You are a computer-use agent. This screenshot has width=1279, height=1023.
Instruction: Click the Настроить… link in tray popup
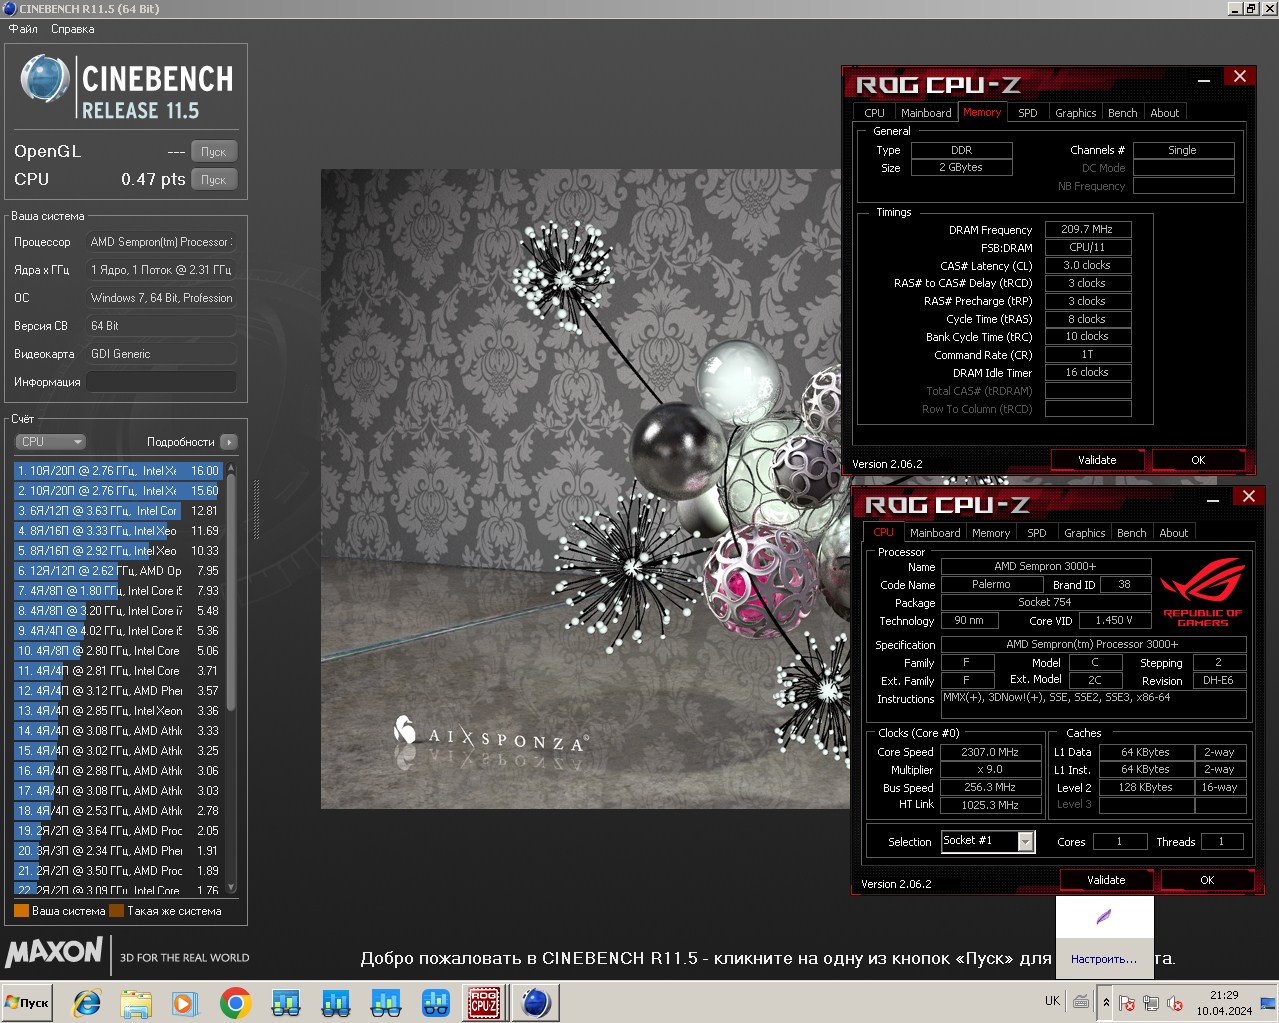[1104, 959]
